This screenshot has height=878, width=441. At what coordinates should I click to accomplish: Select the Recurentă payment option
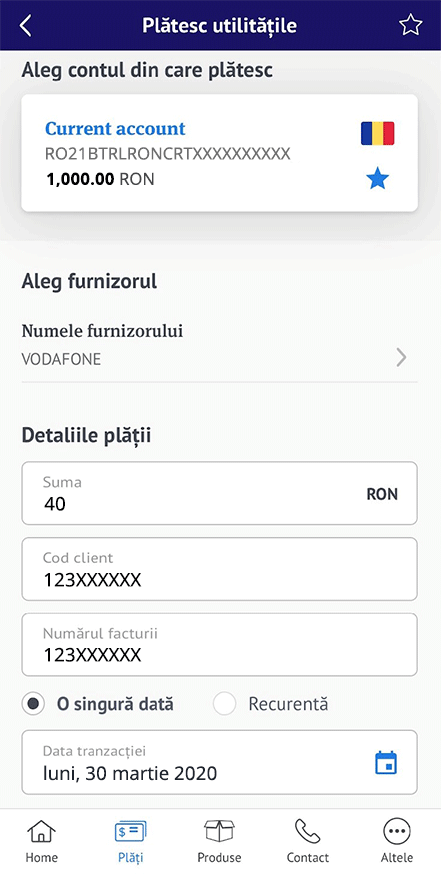click(x=271, y=704)
